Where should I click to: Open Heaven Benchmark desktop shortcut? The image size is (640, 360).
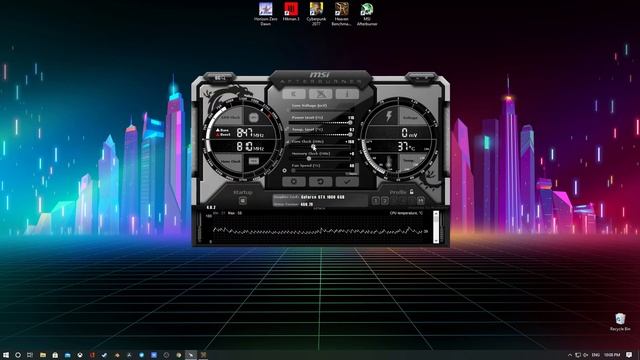tap(342, 14)
